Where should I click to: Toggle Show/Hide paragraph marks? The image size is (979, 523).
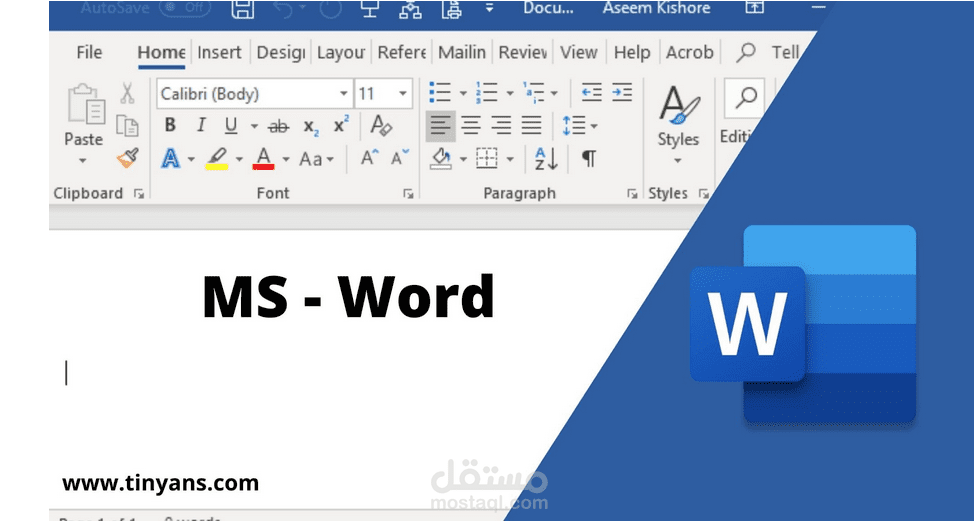(x=589, y=159)
